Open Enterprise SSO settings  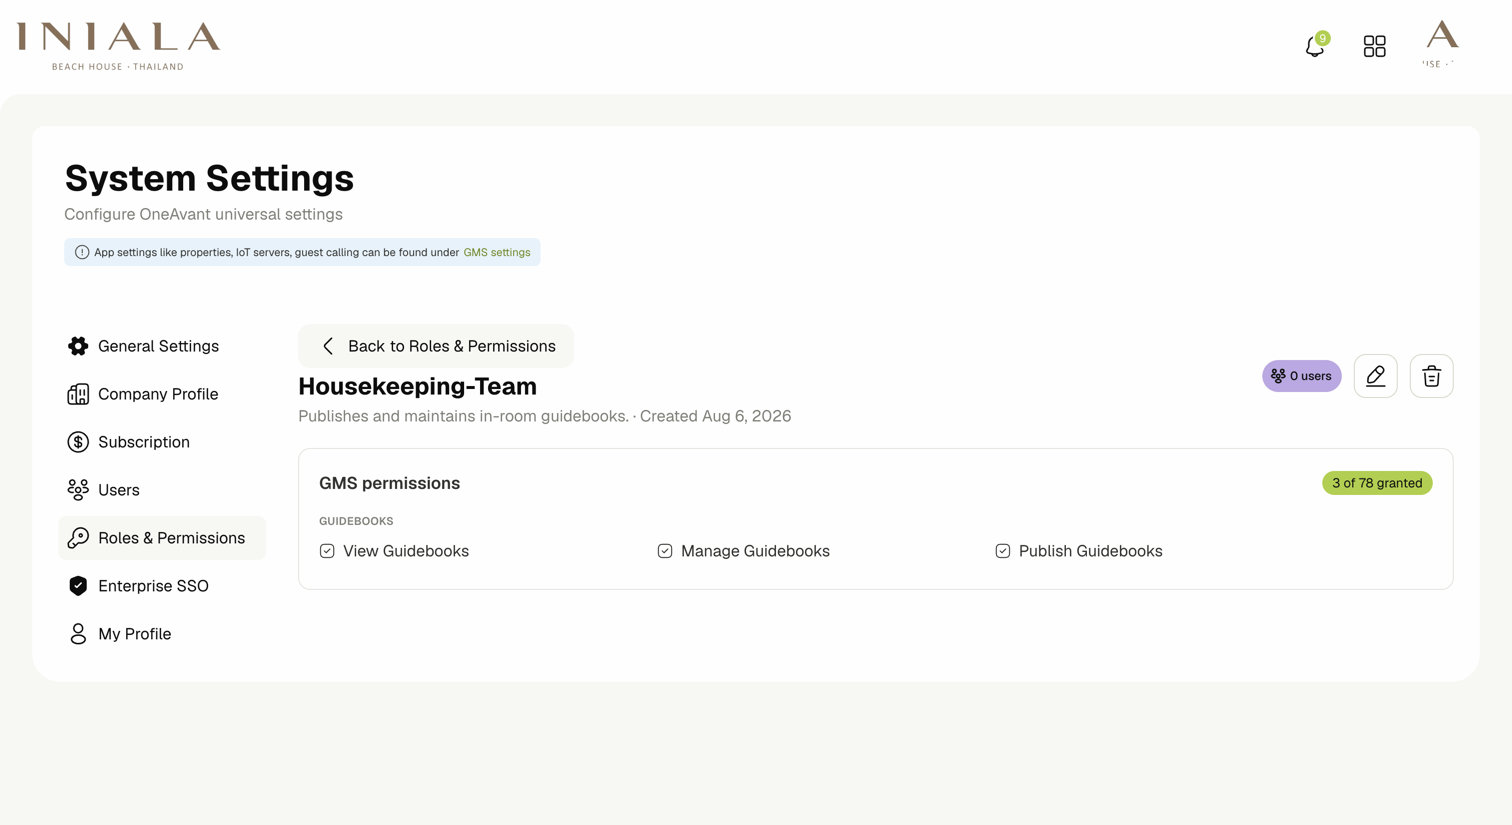coord(162,586)
